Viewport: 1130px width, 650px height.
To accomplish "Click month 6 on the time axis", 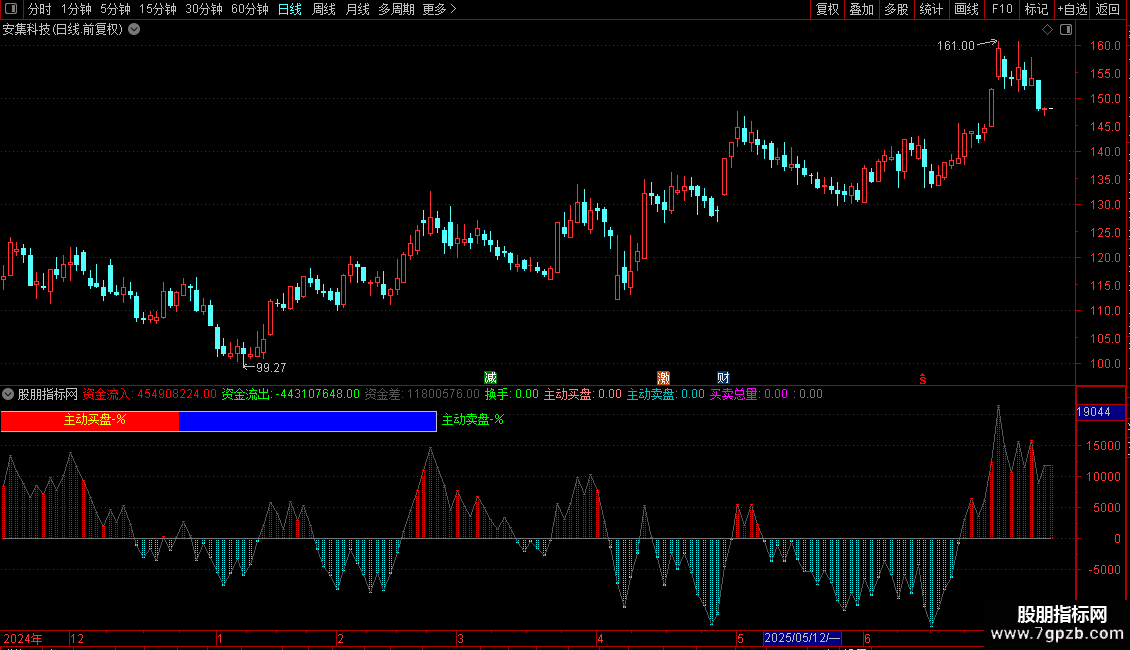I will pyautogui.click(x=867, y=638).
